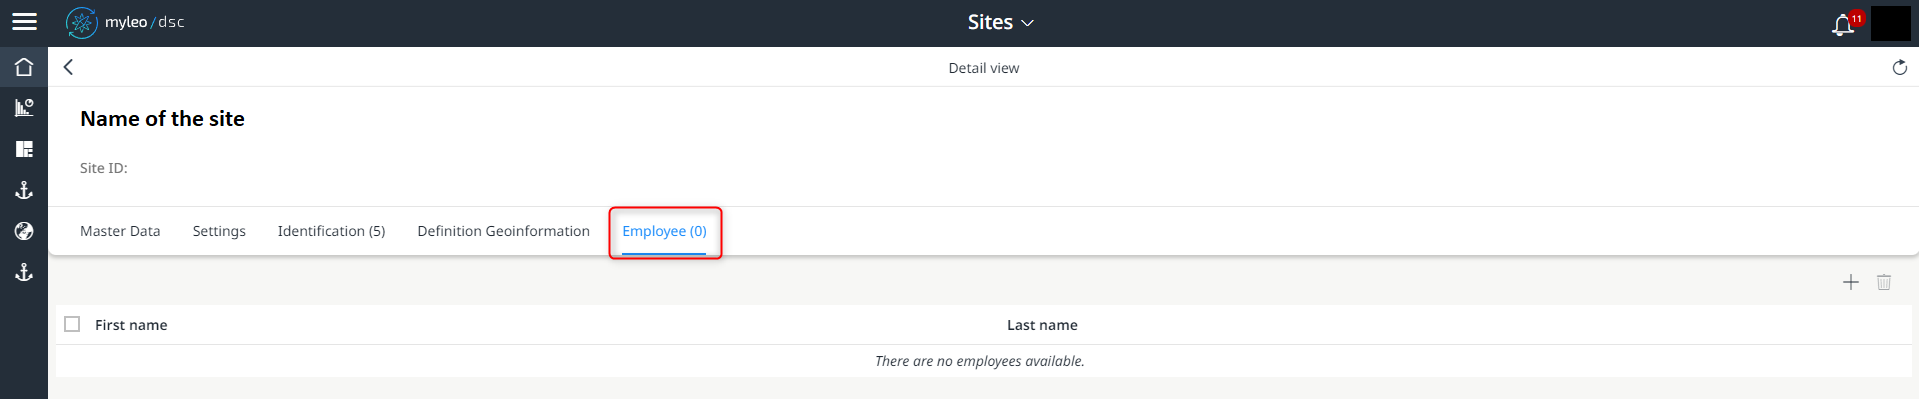
Task: Click the Last name column header
Action: coord(1042,325)
